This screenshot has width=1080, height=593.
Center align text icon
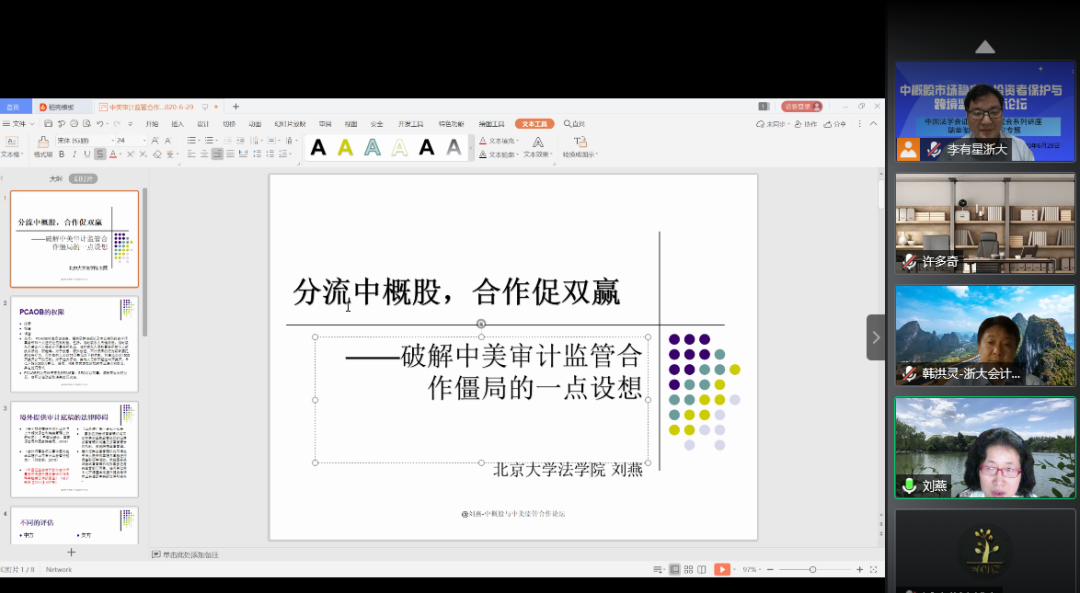205,154
